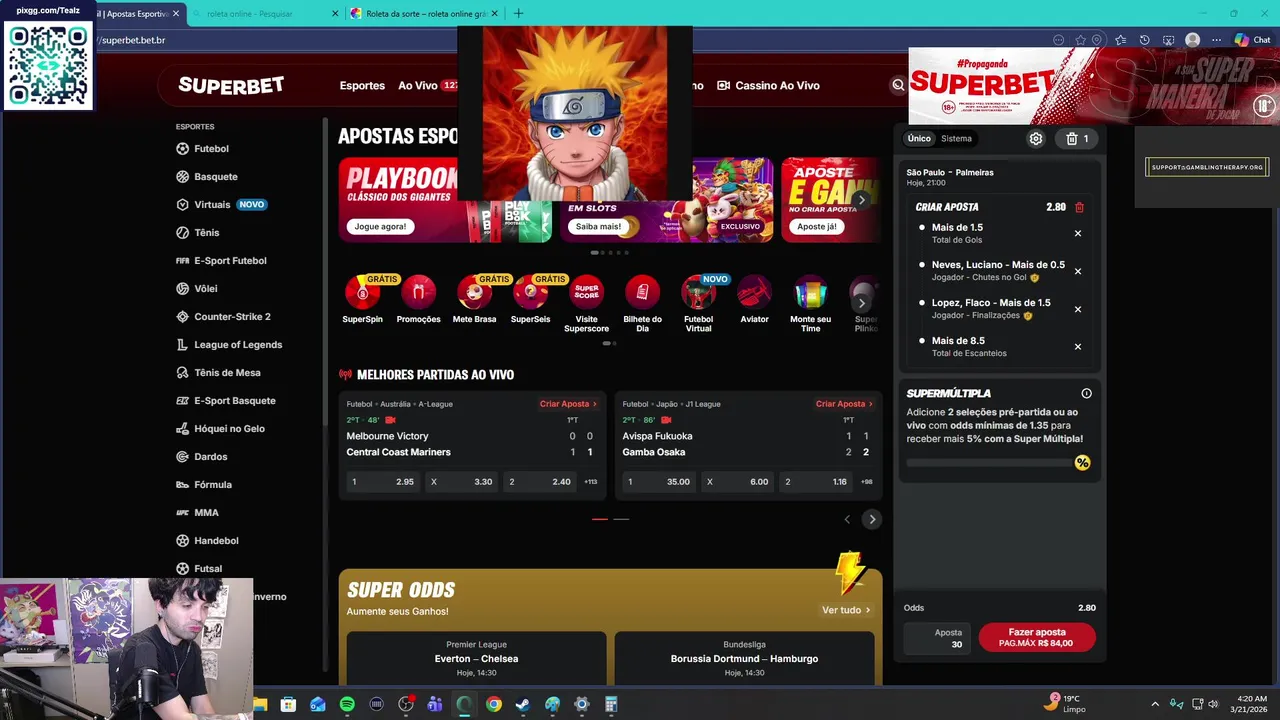Switch to the roleta online Pesquisar tab
The width and height of the screenshot is (1280, 720).
coord(264,13)
